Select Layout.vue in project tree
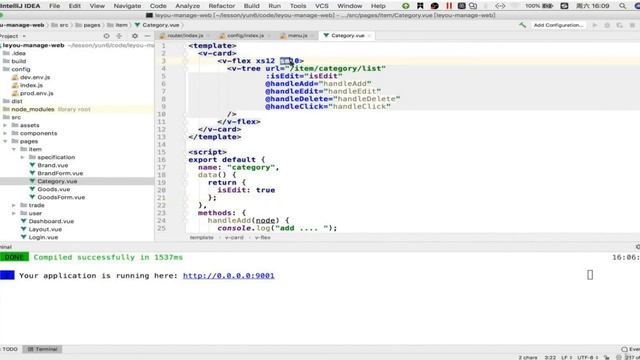This screenshot has width=640, height=360. click(x=45, y=229)
